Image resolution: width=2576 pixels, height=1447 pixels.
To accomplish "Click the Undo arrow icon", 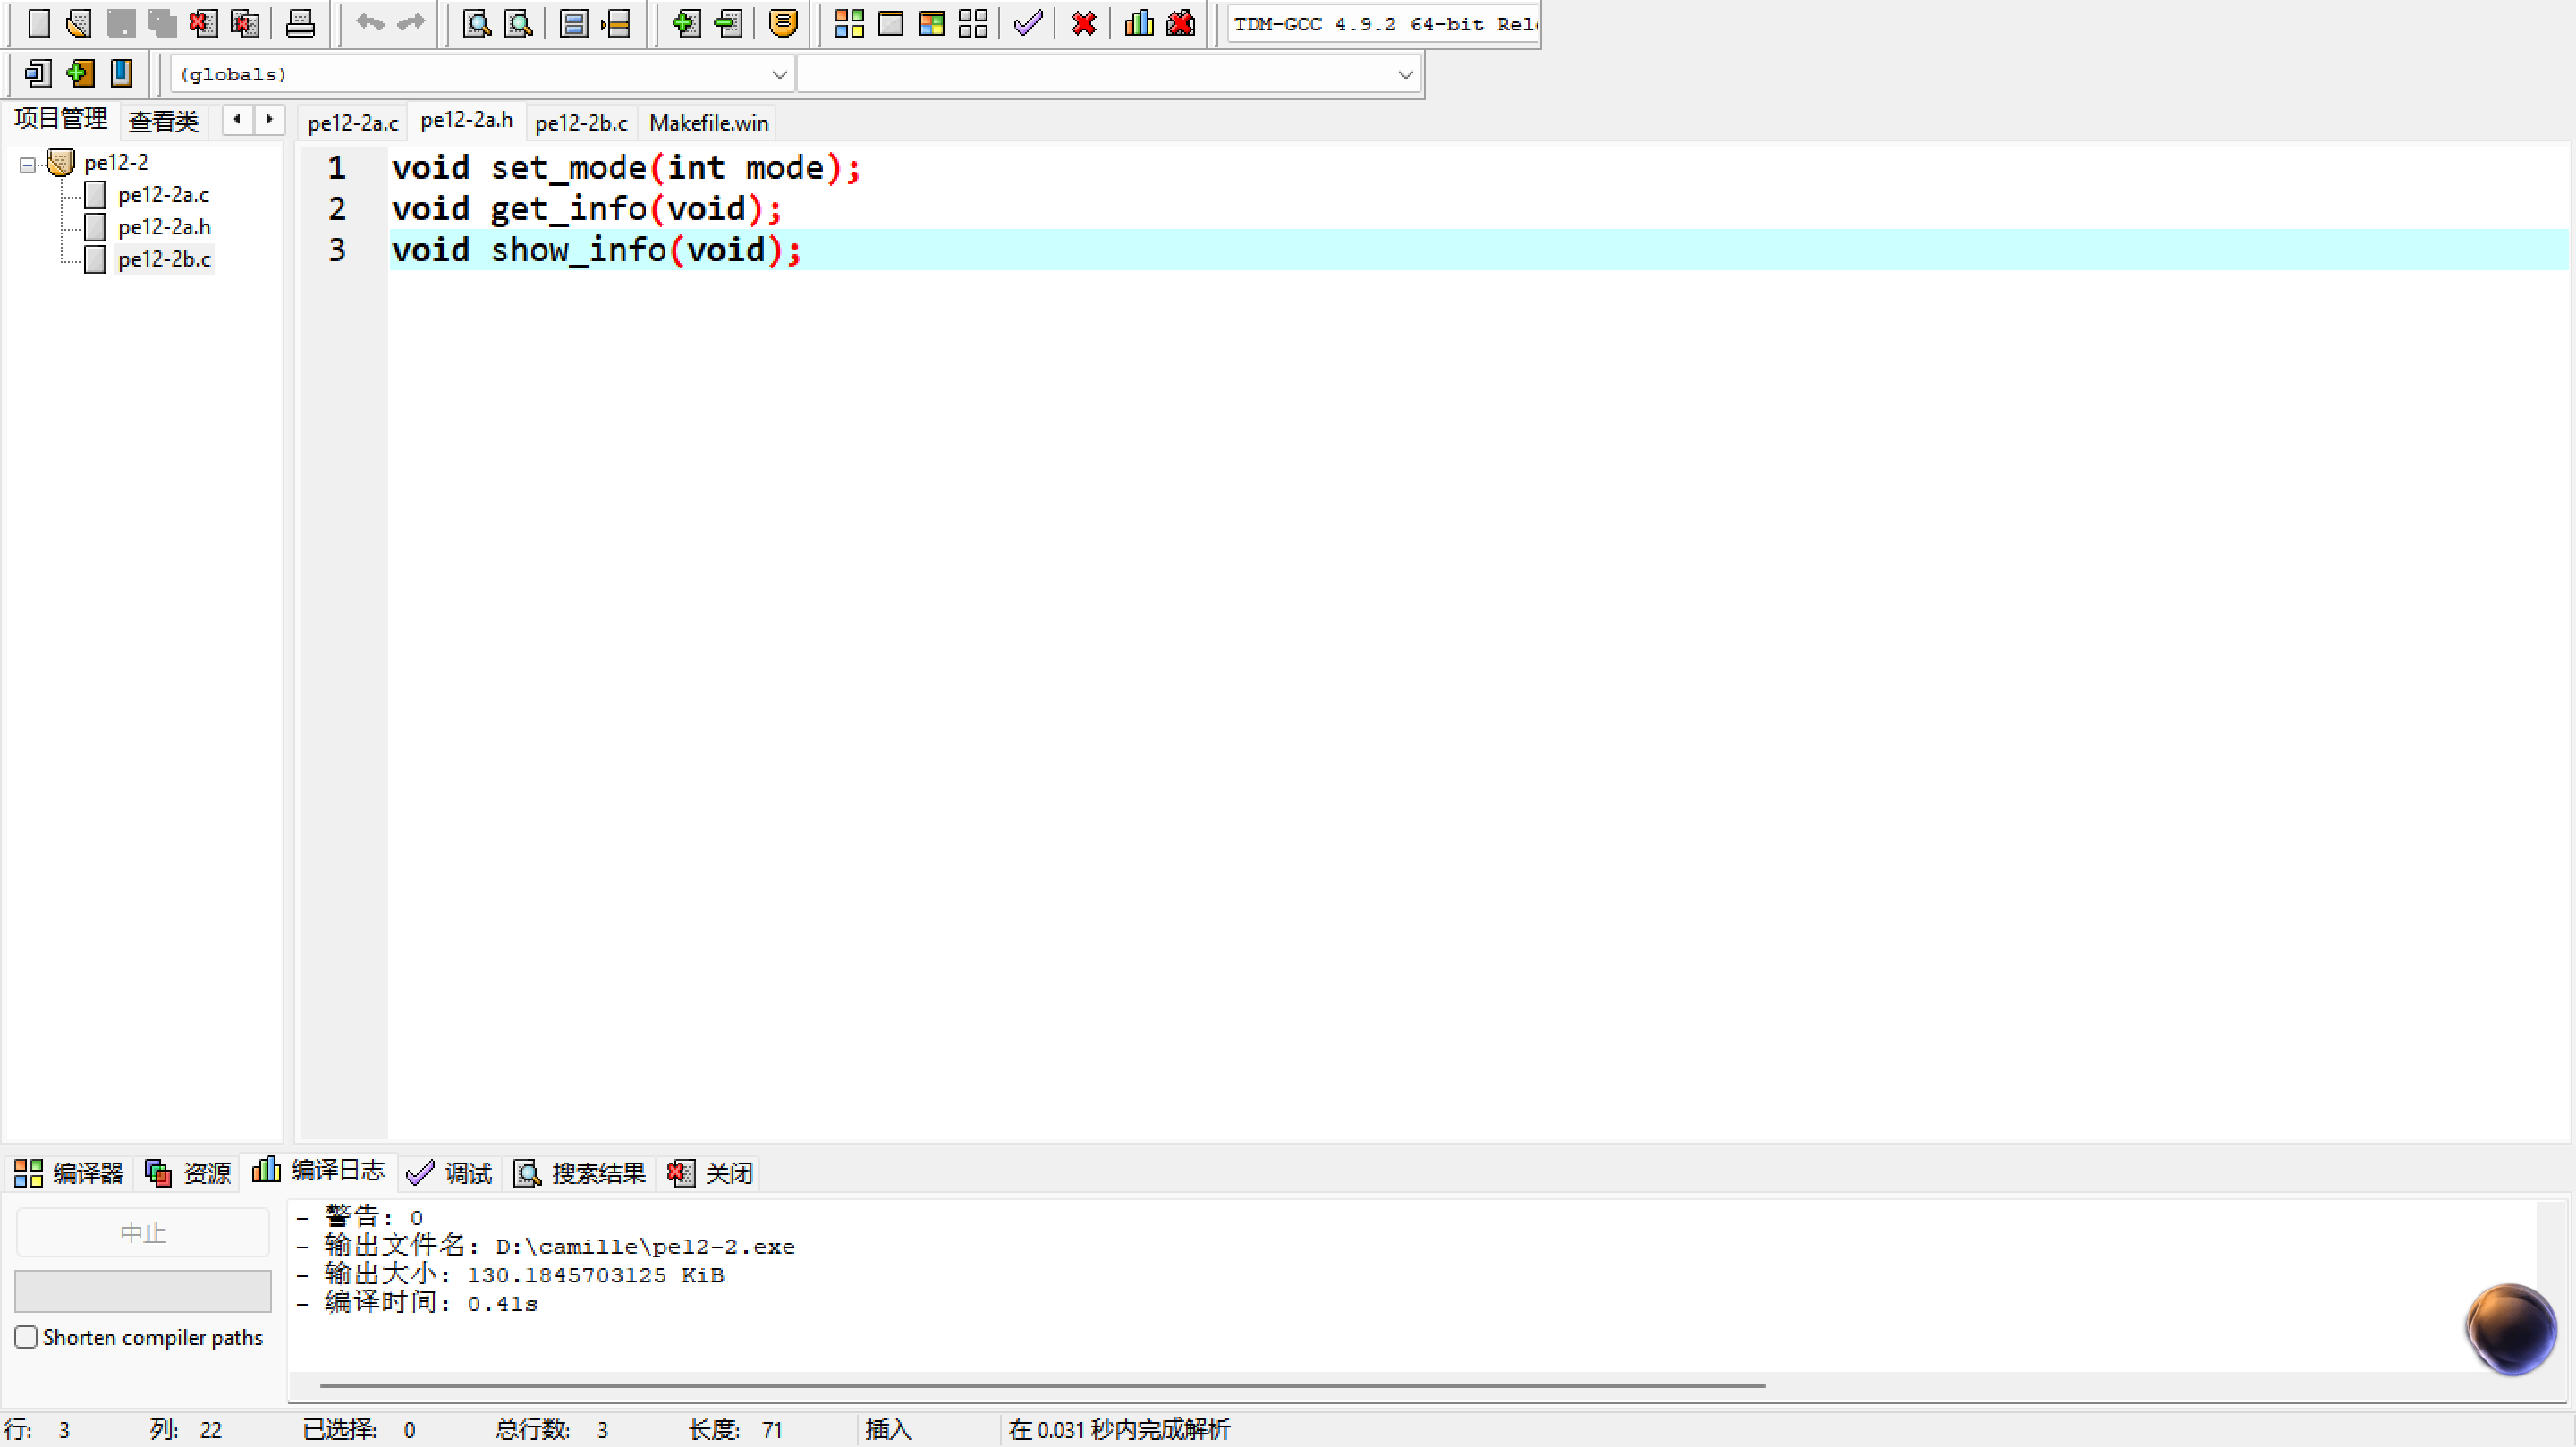I will click(x=369, y=23).
